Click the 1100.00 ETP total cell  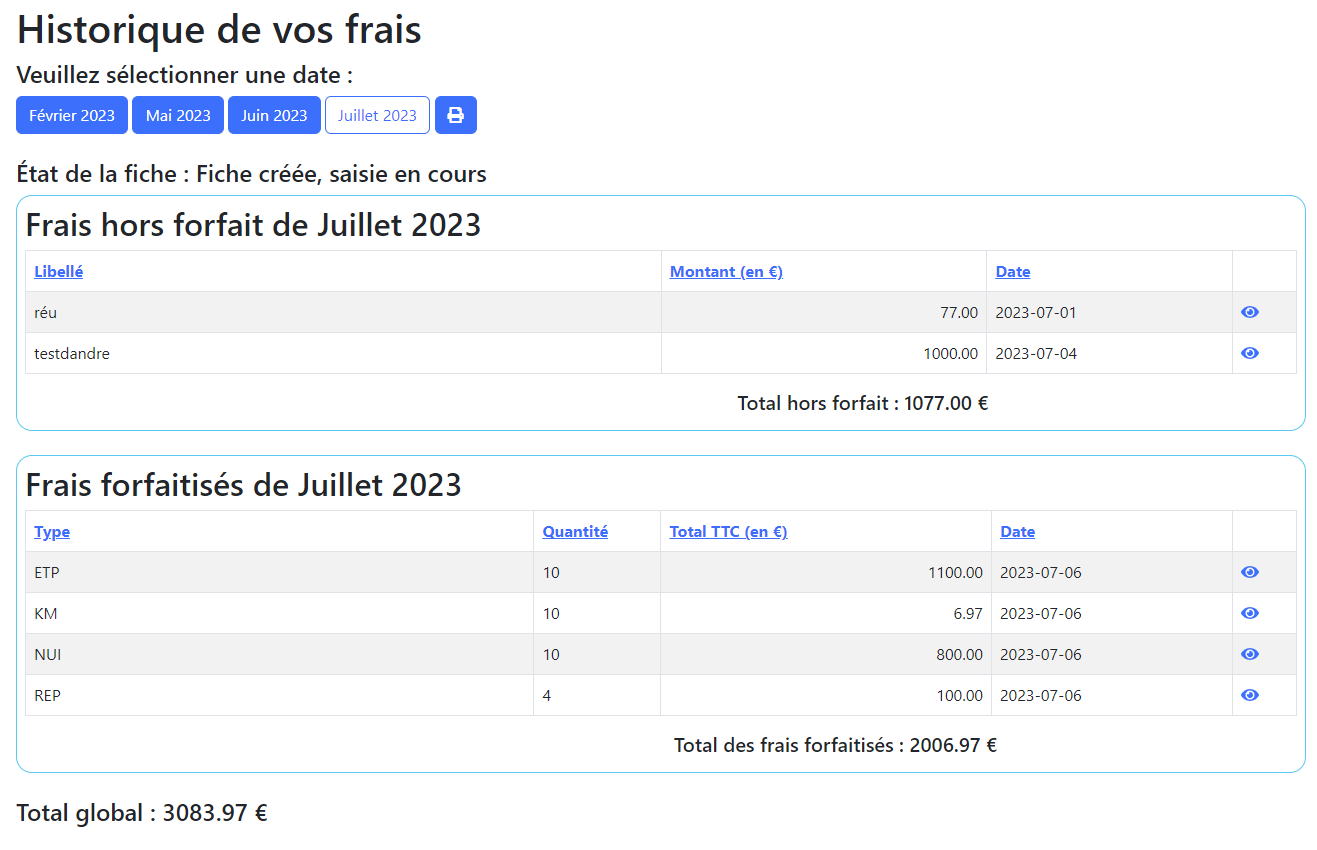click(955, 573)
